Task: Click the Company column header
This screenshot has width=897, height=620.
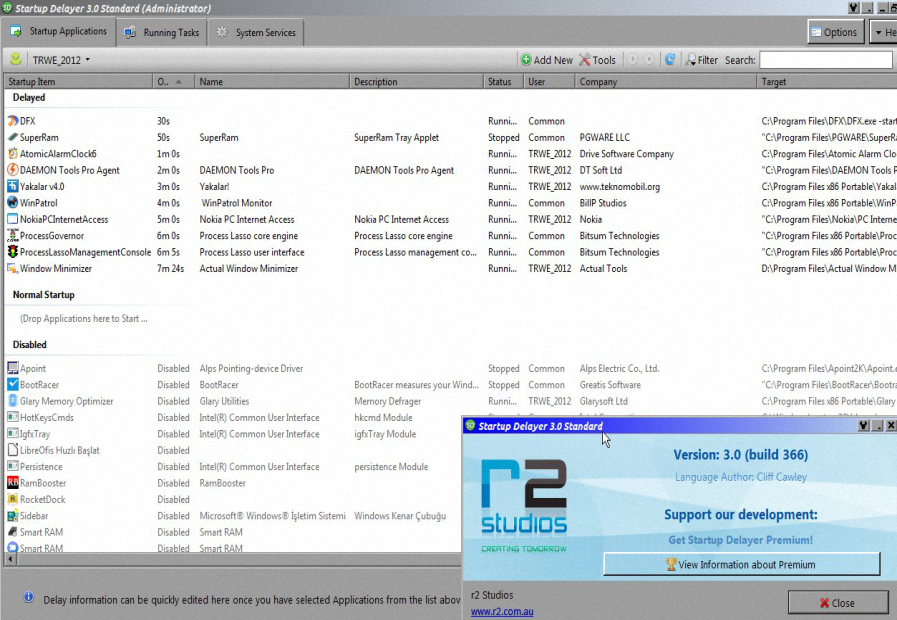Action: pyautogui.click(x=665, y=82)
